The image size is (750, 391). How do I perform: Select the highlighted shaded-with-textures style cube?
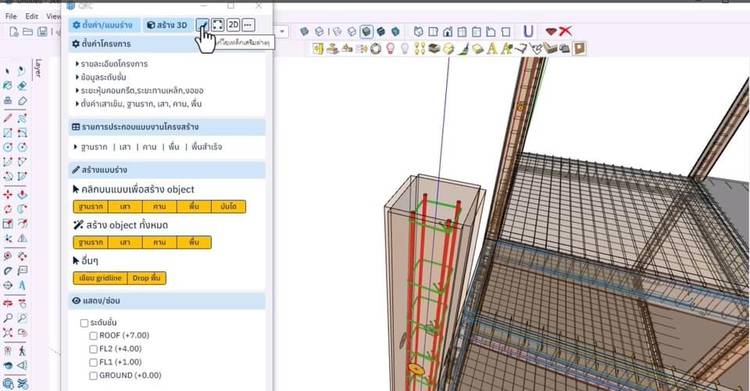click(x=366, y=32)
